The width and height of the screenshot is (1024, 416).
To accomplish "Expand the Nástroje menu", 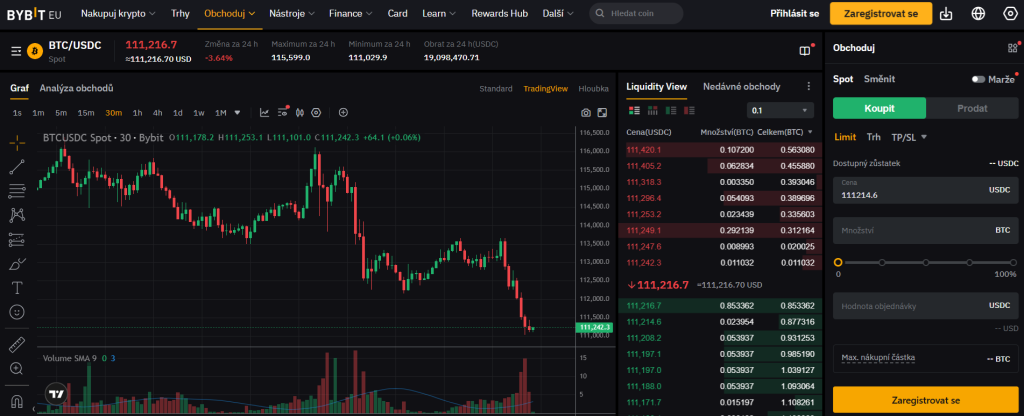I will tap(292, 13).
